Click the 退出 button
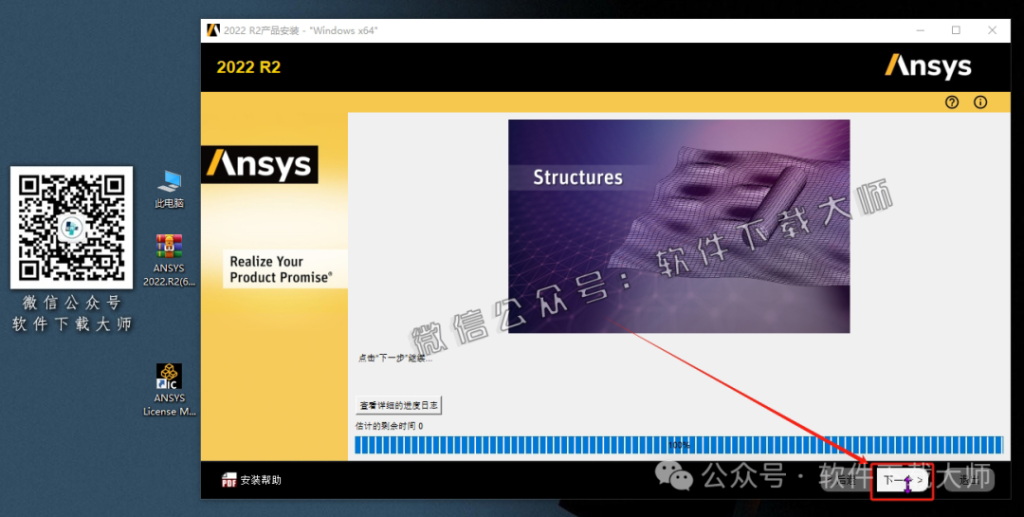Screen dimensions: 1024x517 (x=968, y=480)
